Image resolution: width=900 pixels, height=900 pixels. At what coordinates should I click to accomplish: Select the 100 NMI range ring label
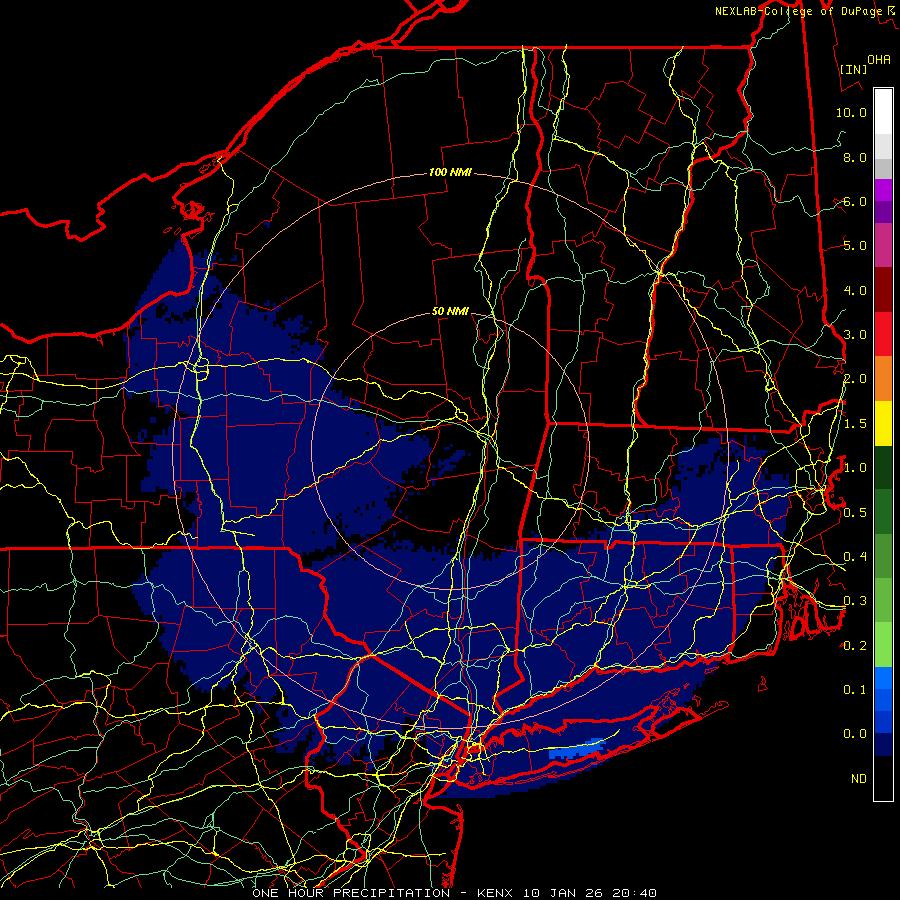pos(451,172)
